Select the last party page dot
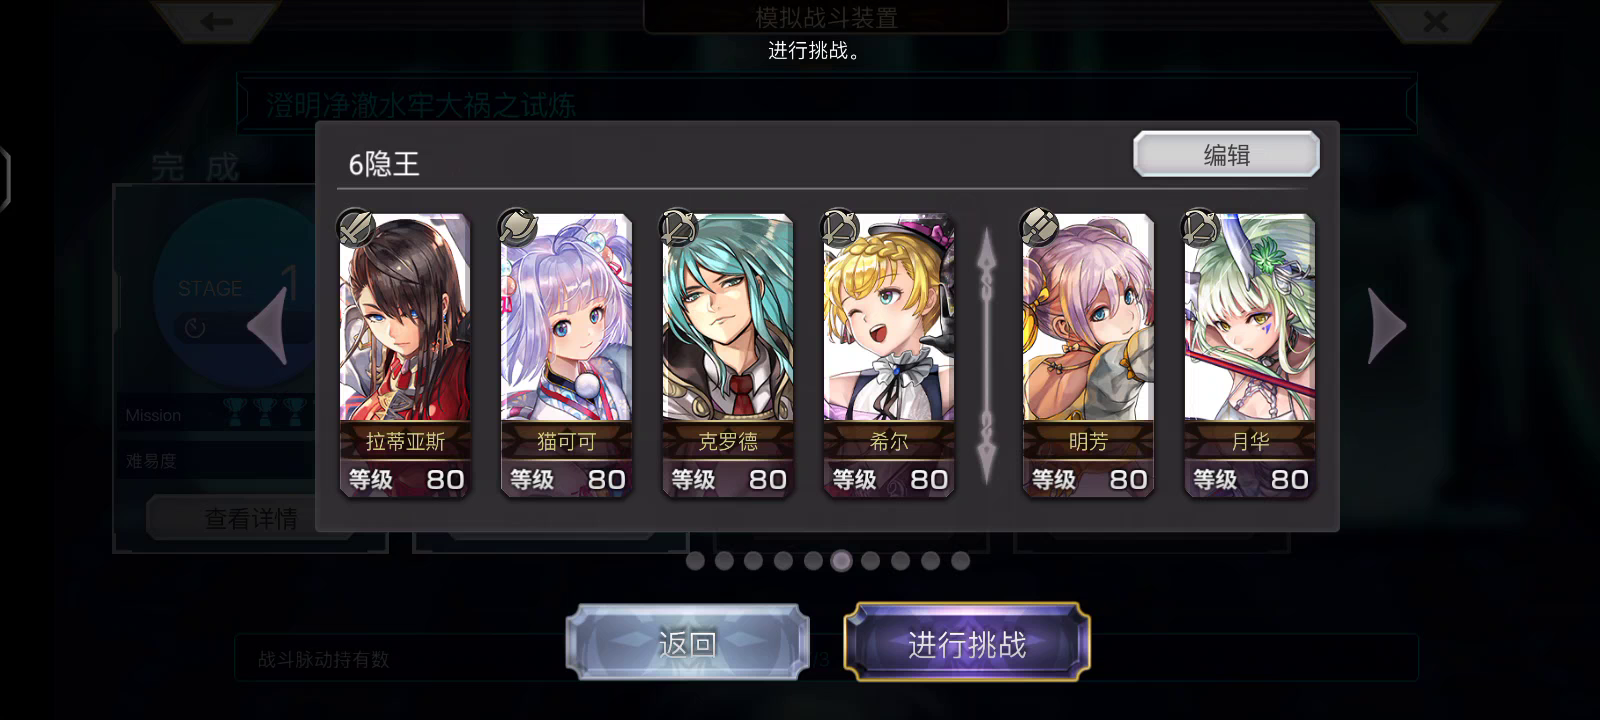 coord(960,561)
